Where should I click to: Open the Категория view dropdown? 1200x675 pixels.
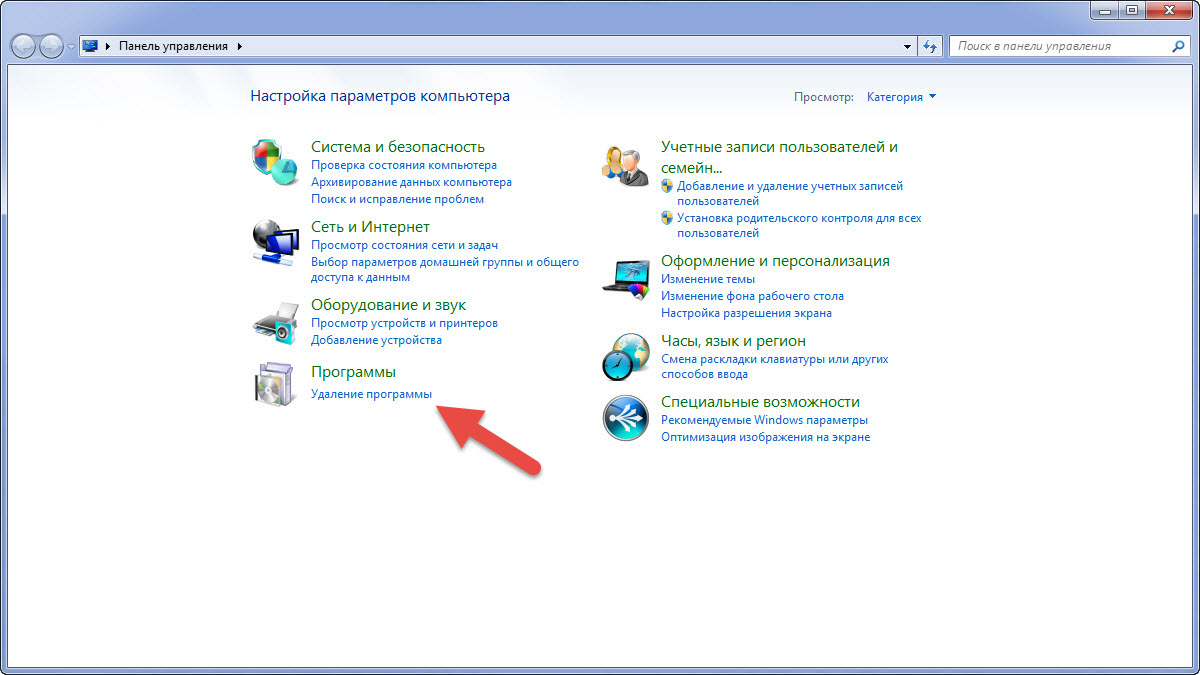click(x=902, y=97)
